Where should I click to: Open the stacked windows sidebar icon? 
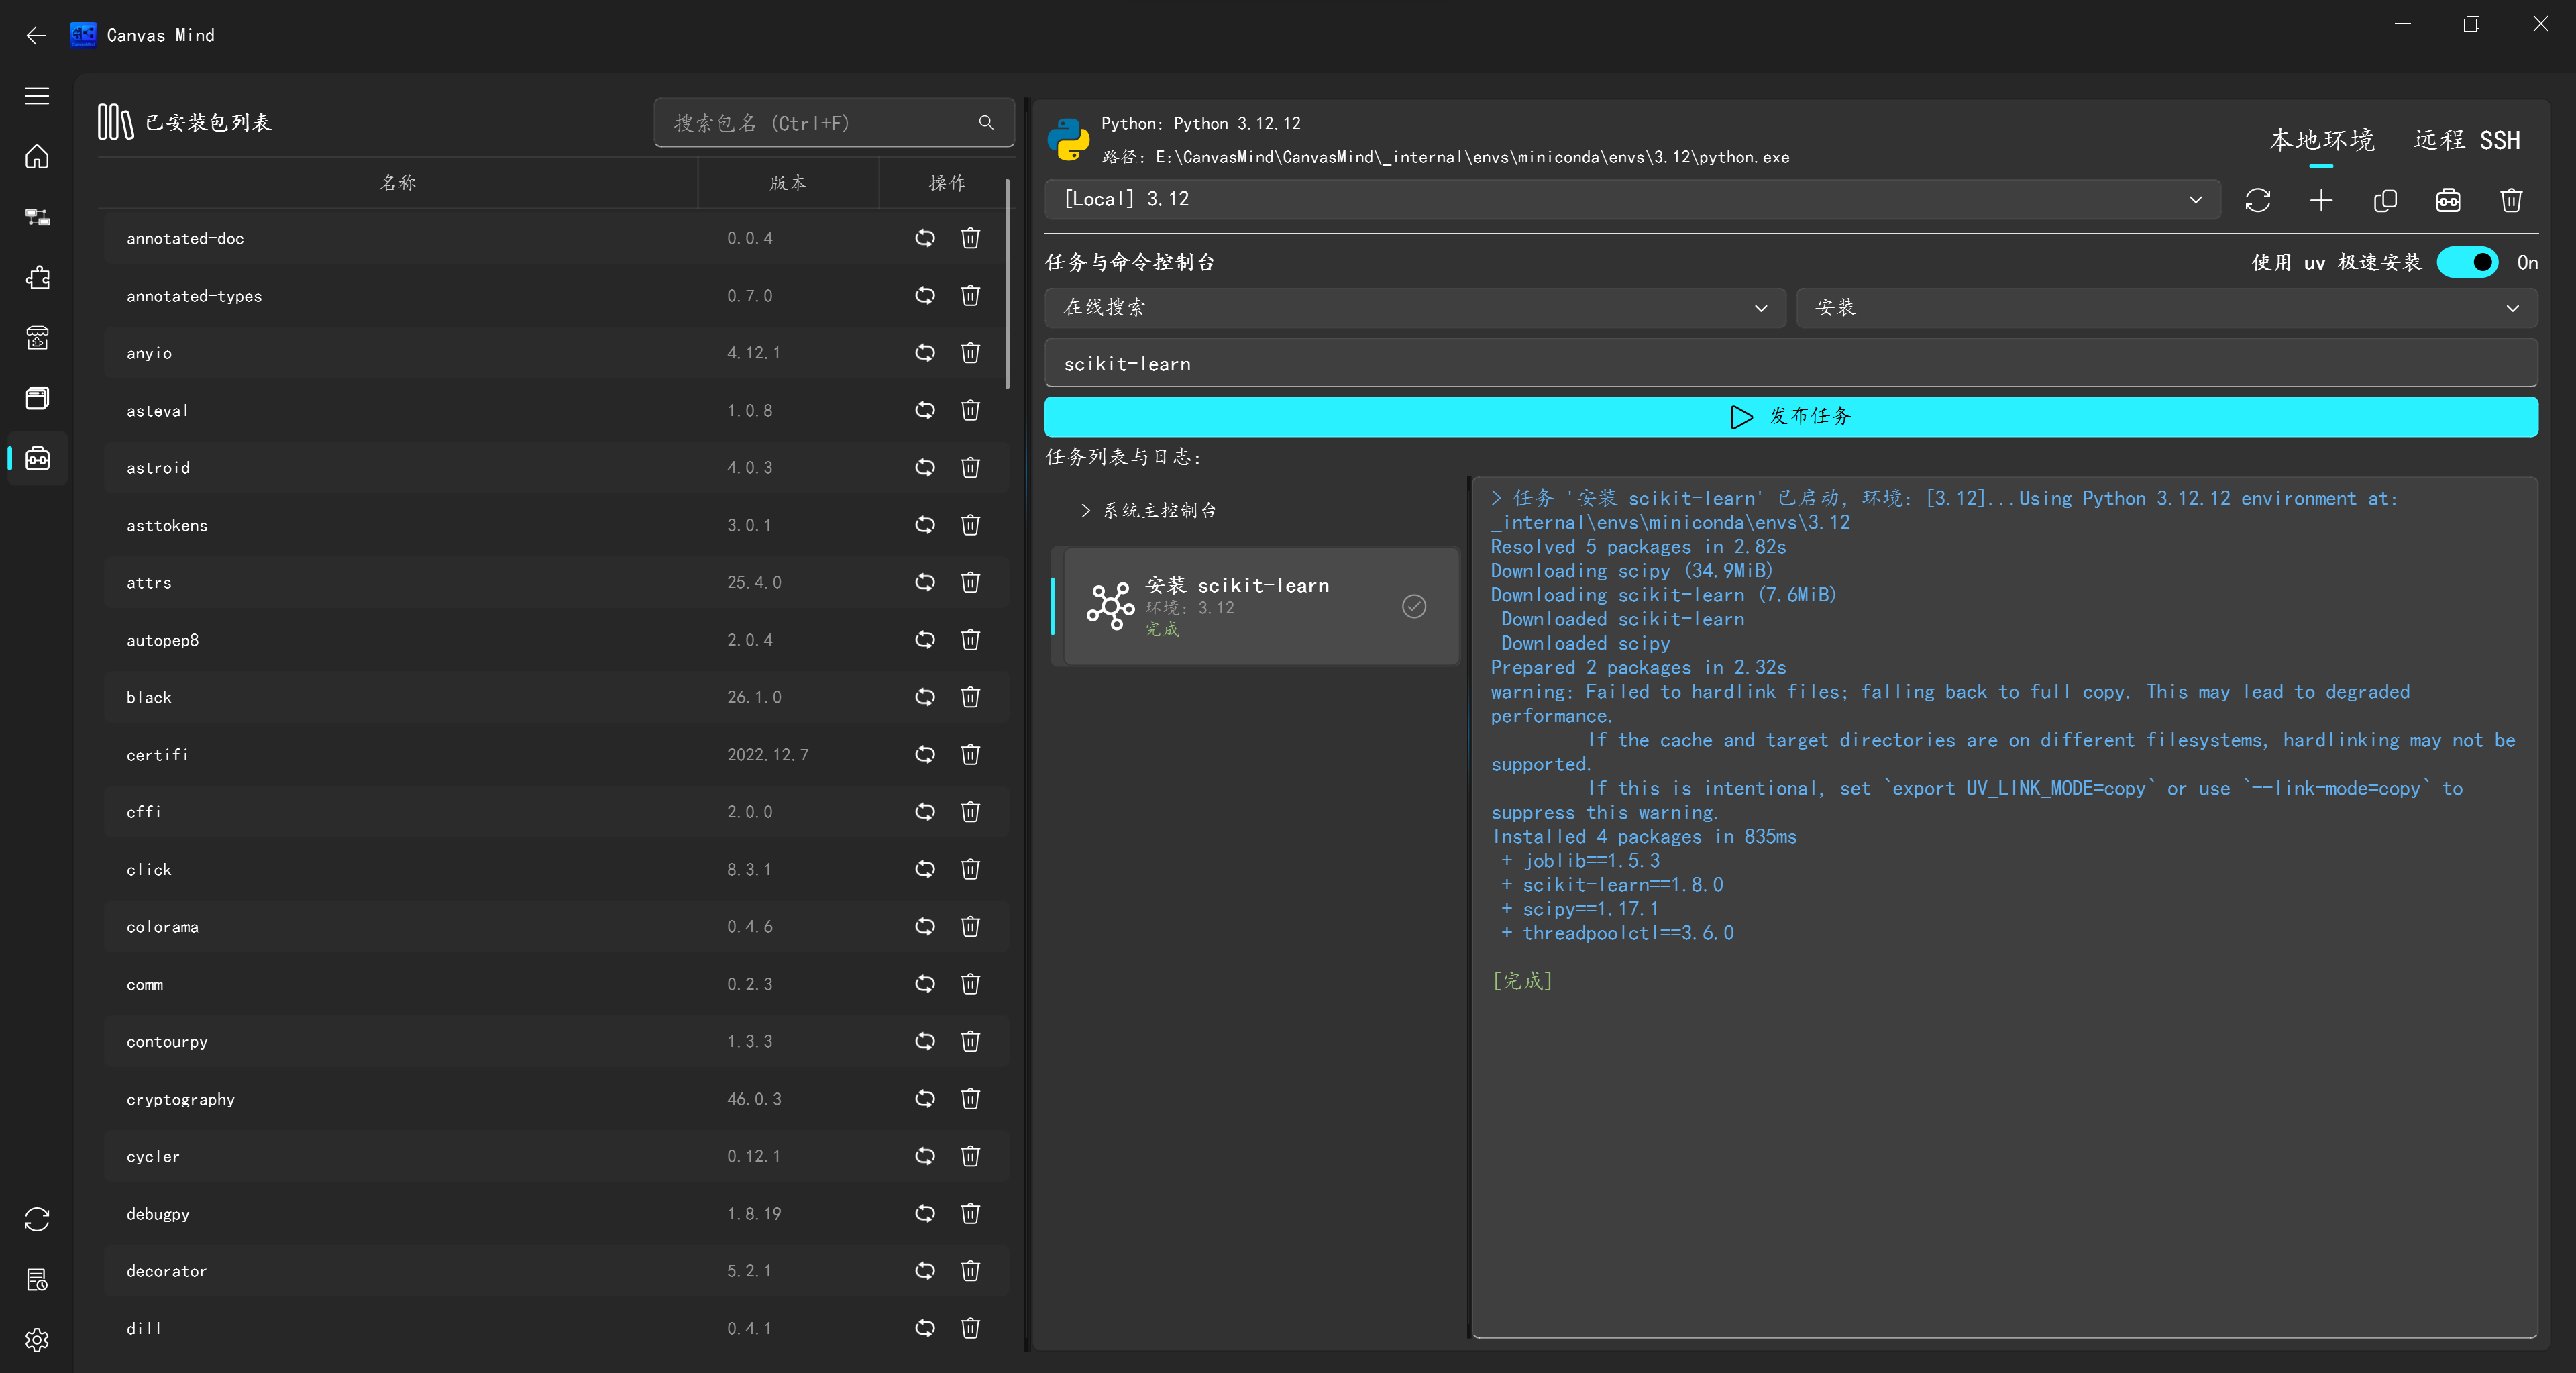point(37,398)
